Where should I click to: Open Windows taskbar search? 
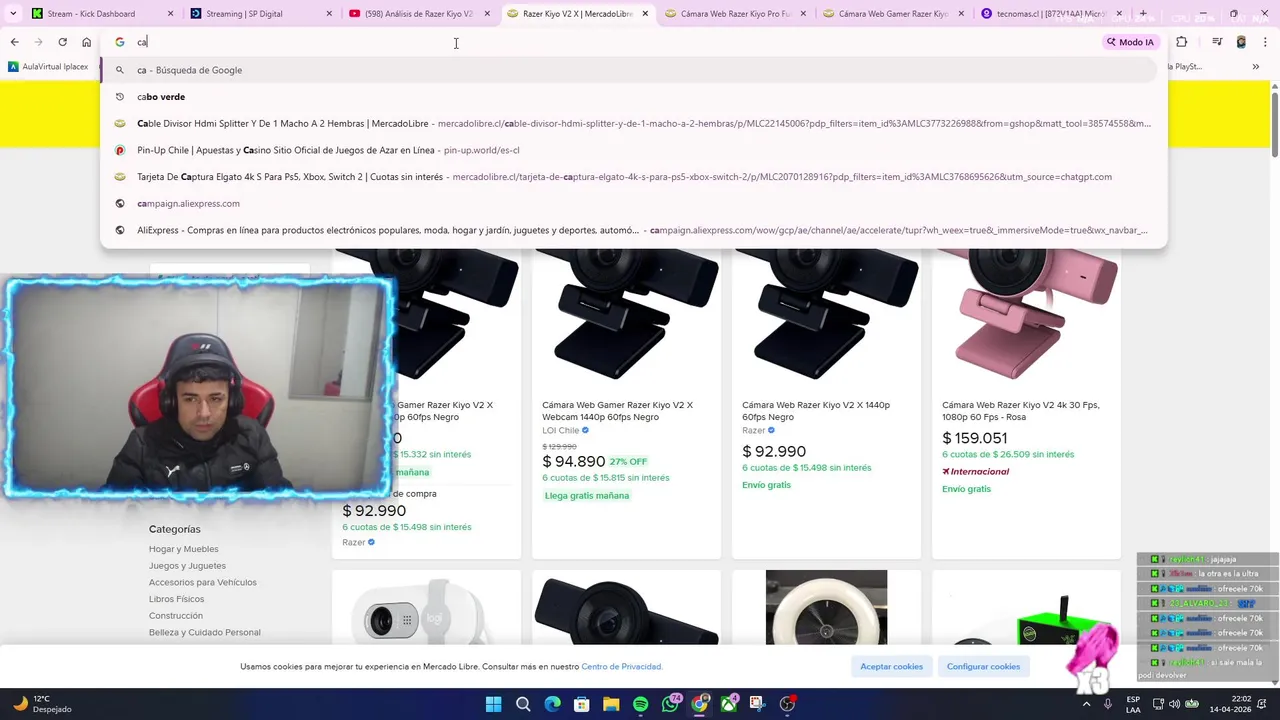pyautogui.click(x=523, y=704)
